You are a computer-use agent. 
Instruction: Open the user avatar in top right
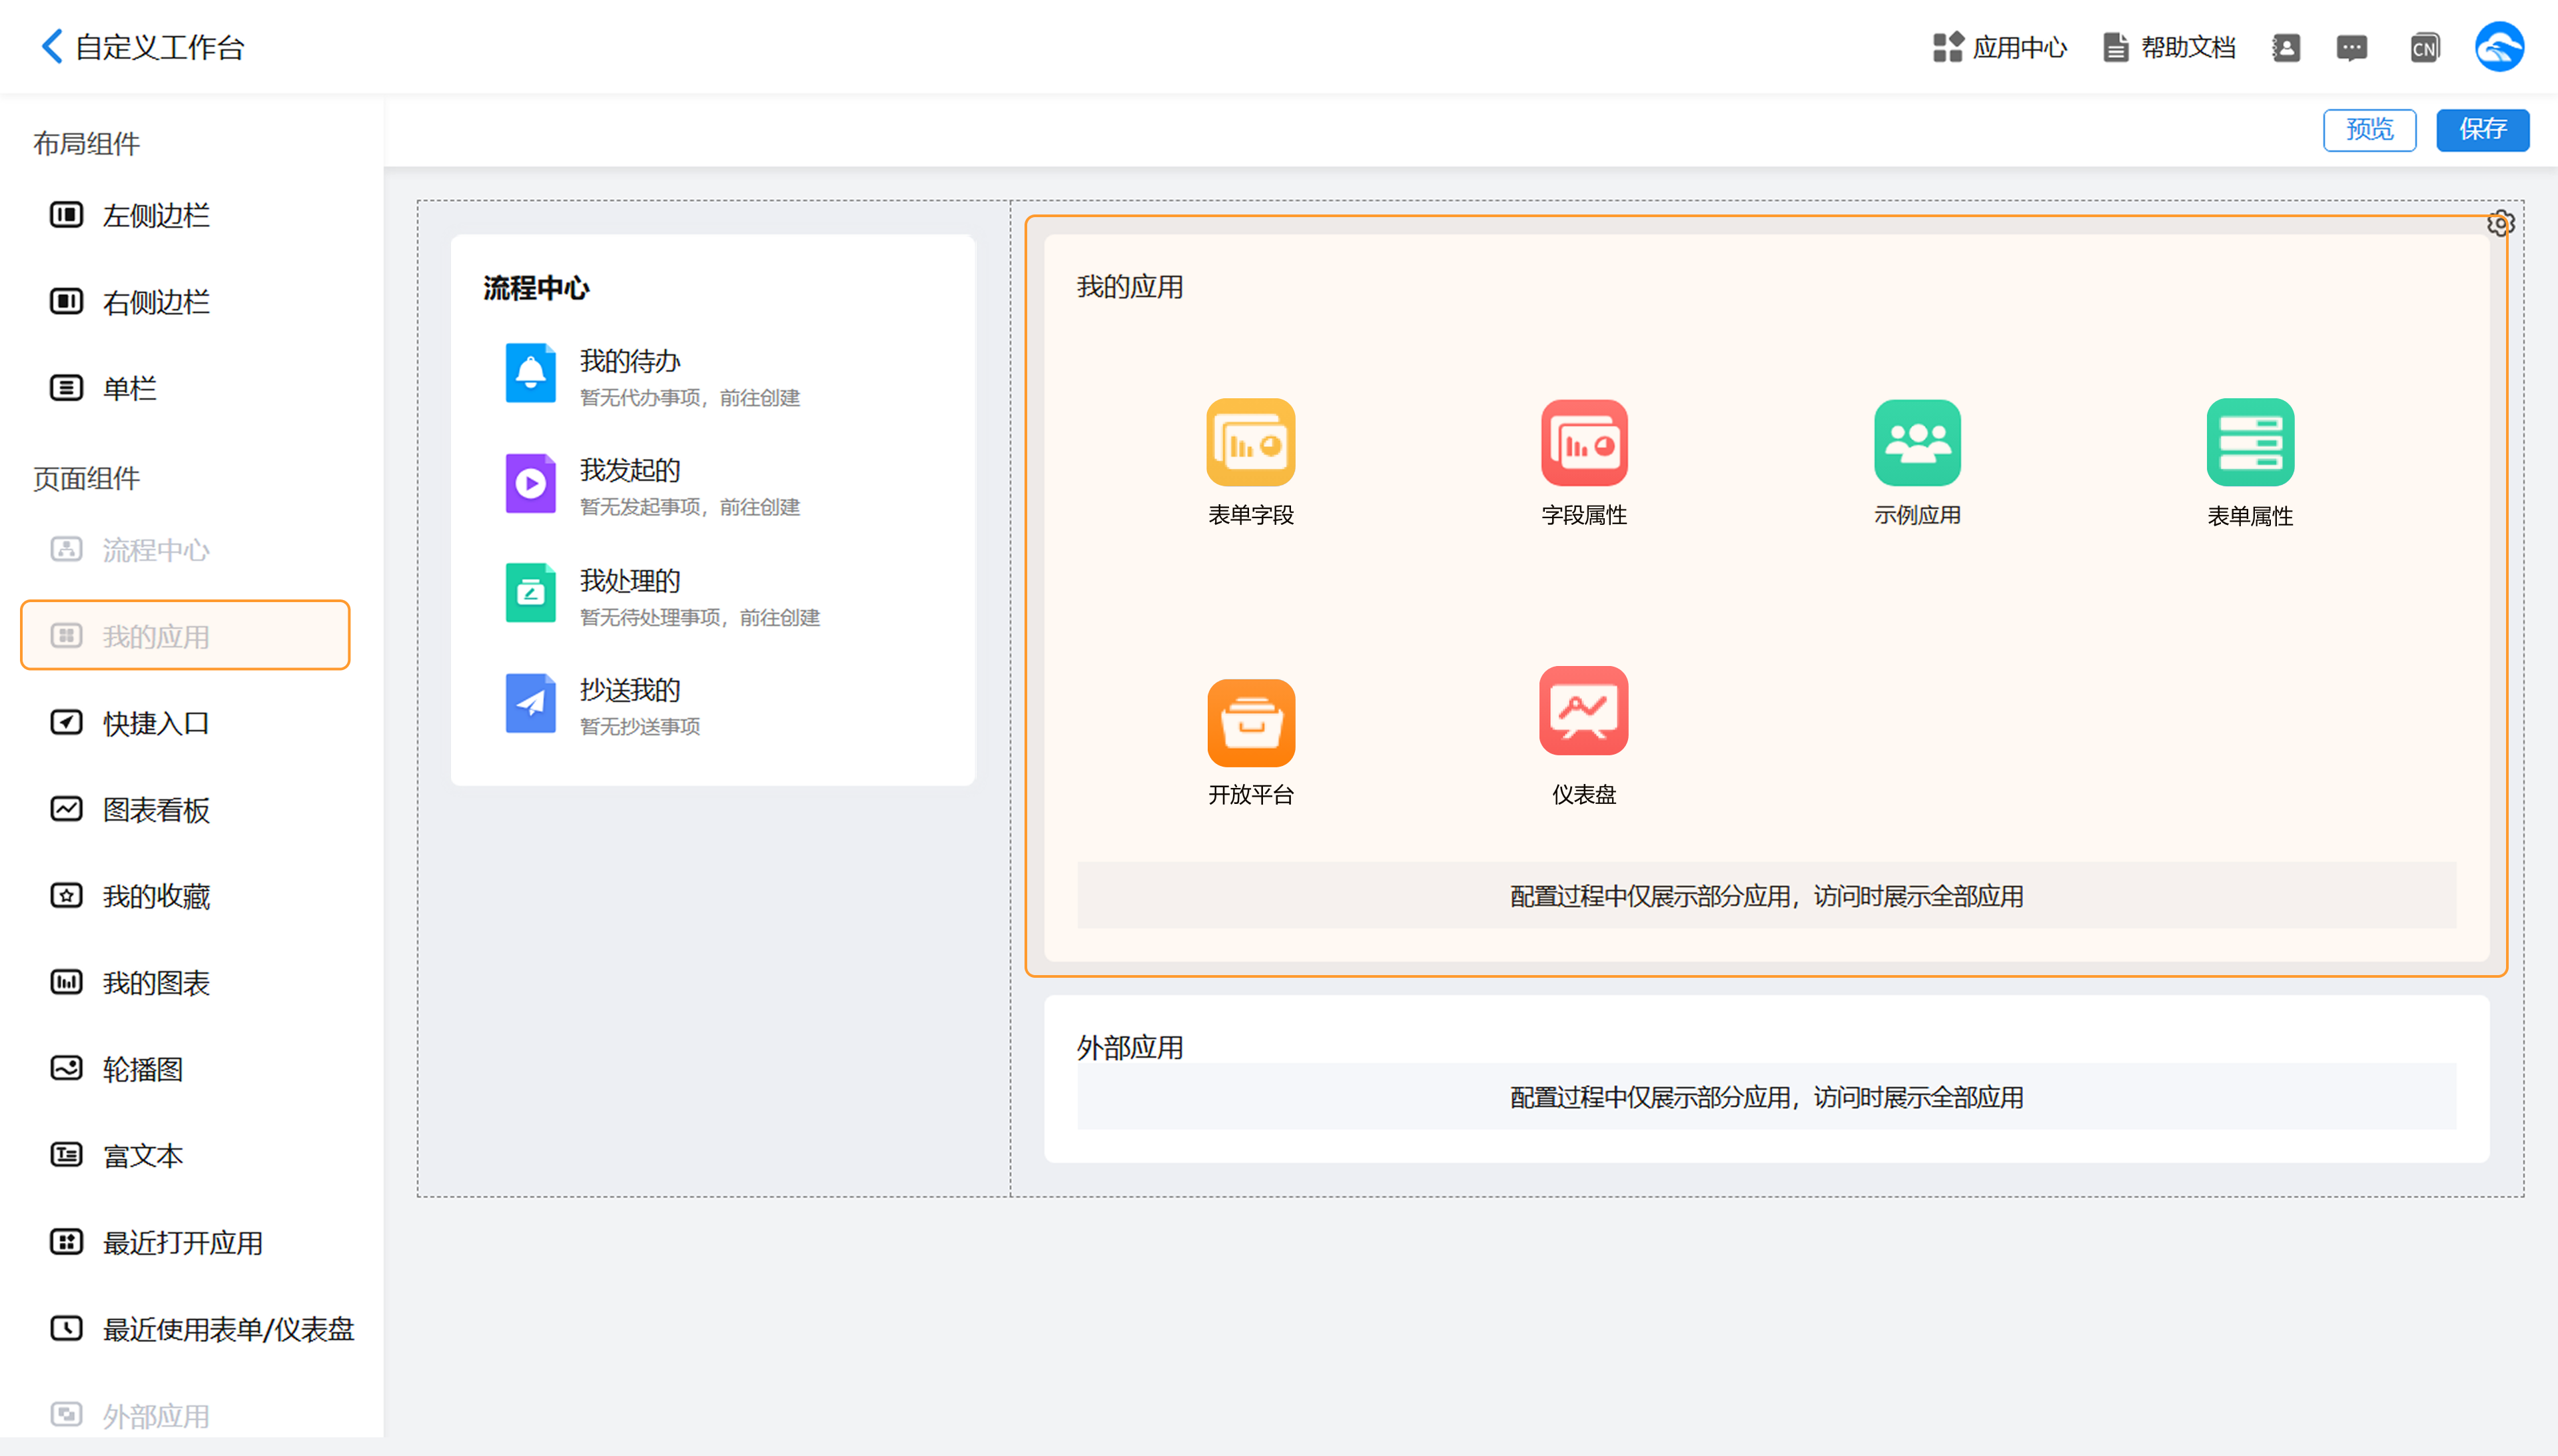(x=2499, y=47)
